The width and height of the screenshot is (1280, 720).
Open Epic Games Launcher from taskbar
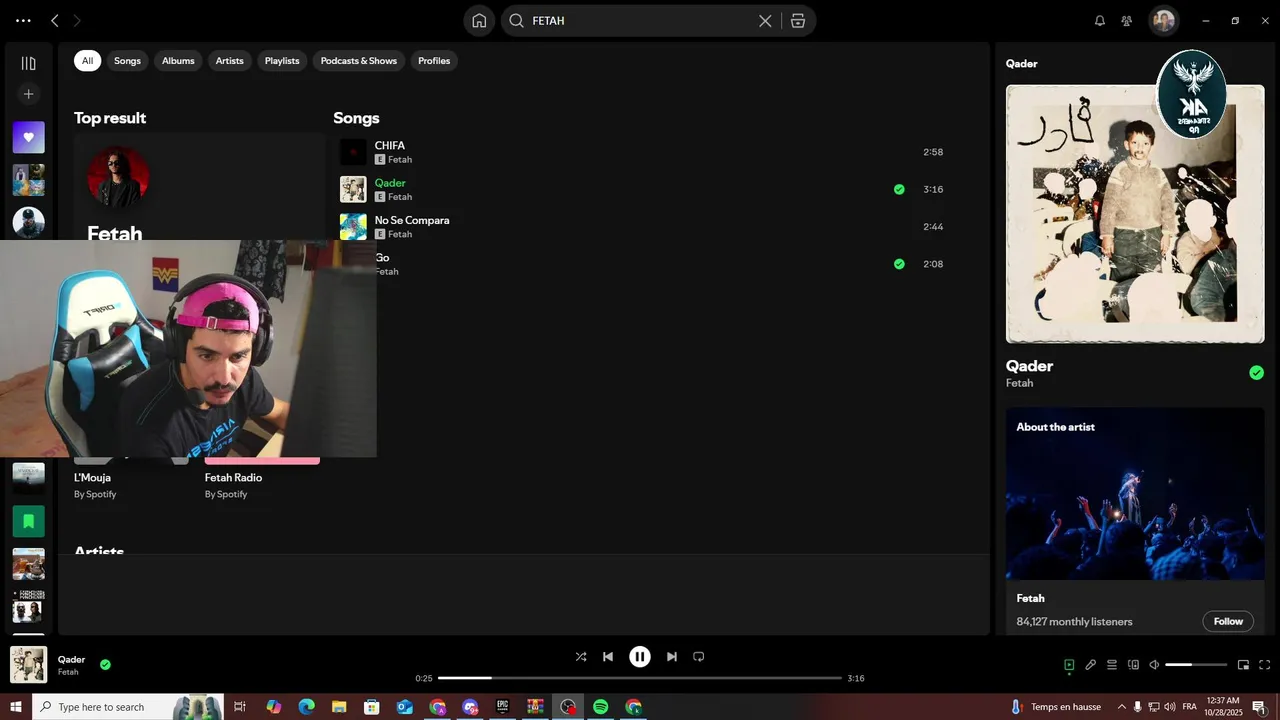(x=503, y=707)
